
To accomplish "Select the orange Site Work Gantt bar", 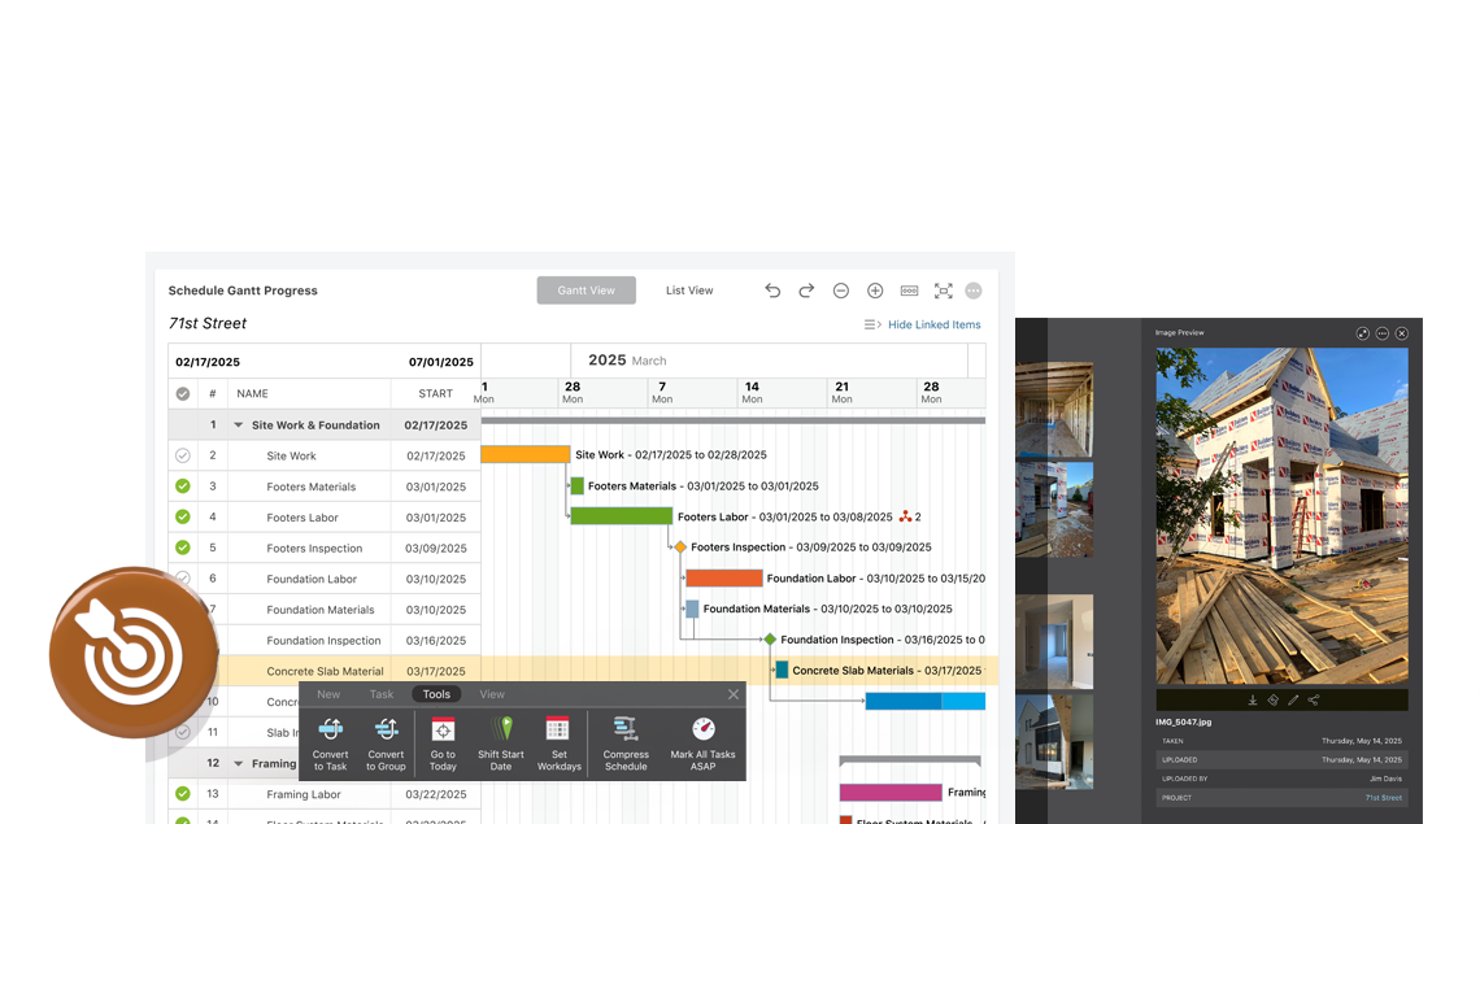I will (525, 454).
